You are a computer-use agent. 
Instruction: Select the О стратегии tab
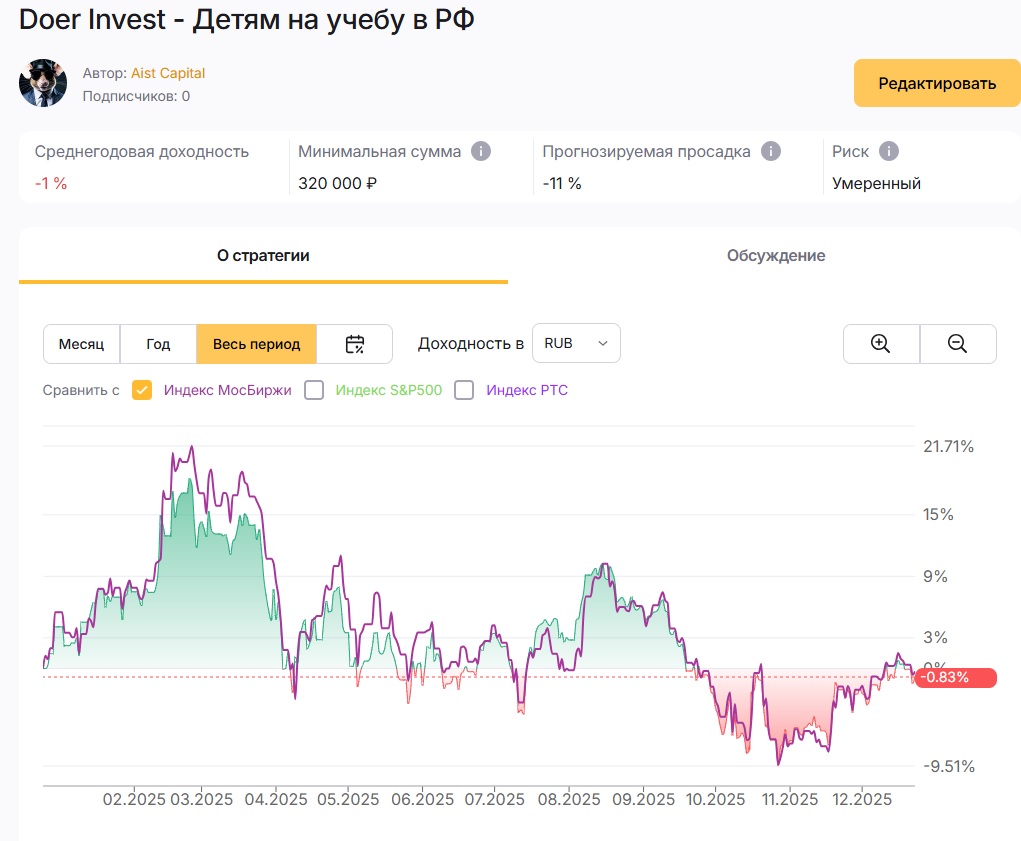click(263, 256)
